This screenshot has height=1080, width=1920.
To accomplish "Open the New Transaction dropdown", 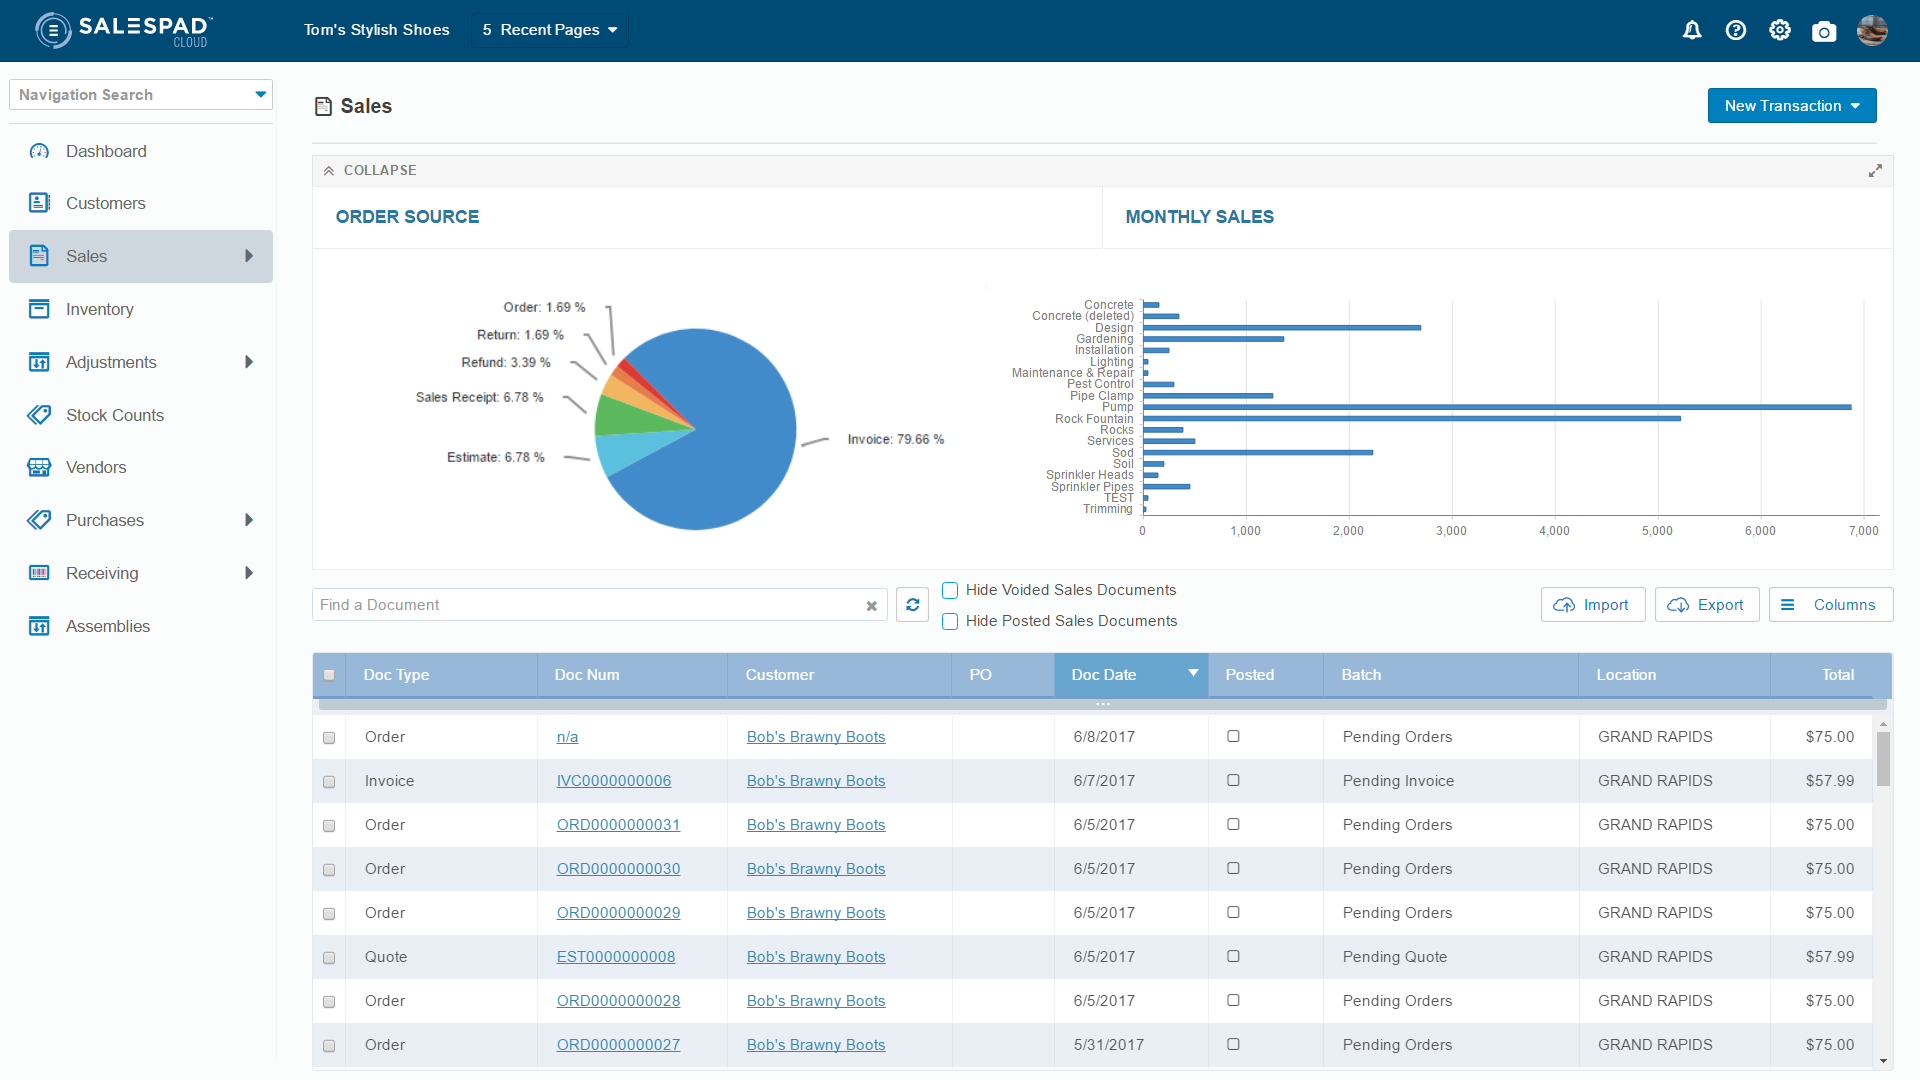I will [x=1792, y=106].
